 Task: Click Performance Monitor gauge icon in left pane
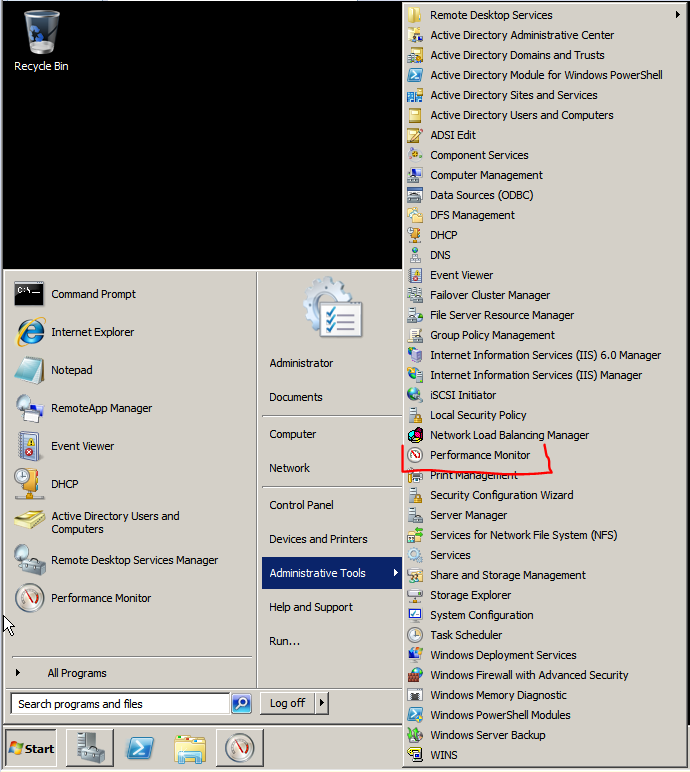click(x=30, y=598)
